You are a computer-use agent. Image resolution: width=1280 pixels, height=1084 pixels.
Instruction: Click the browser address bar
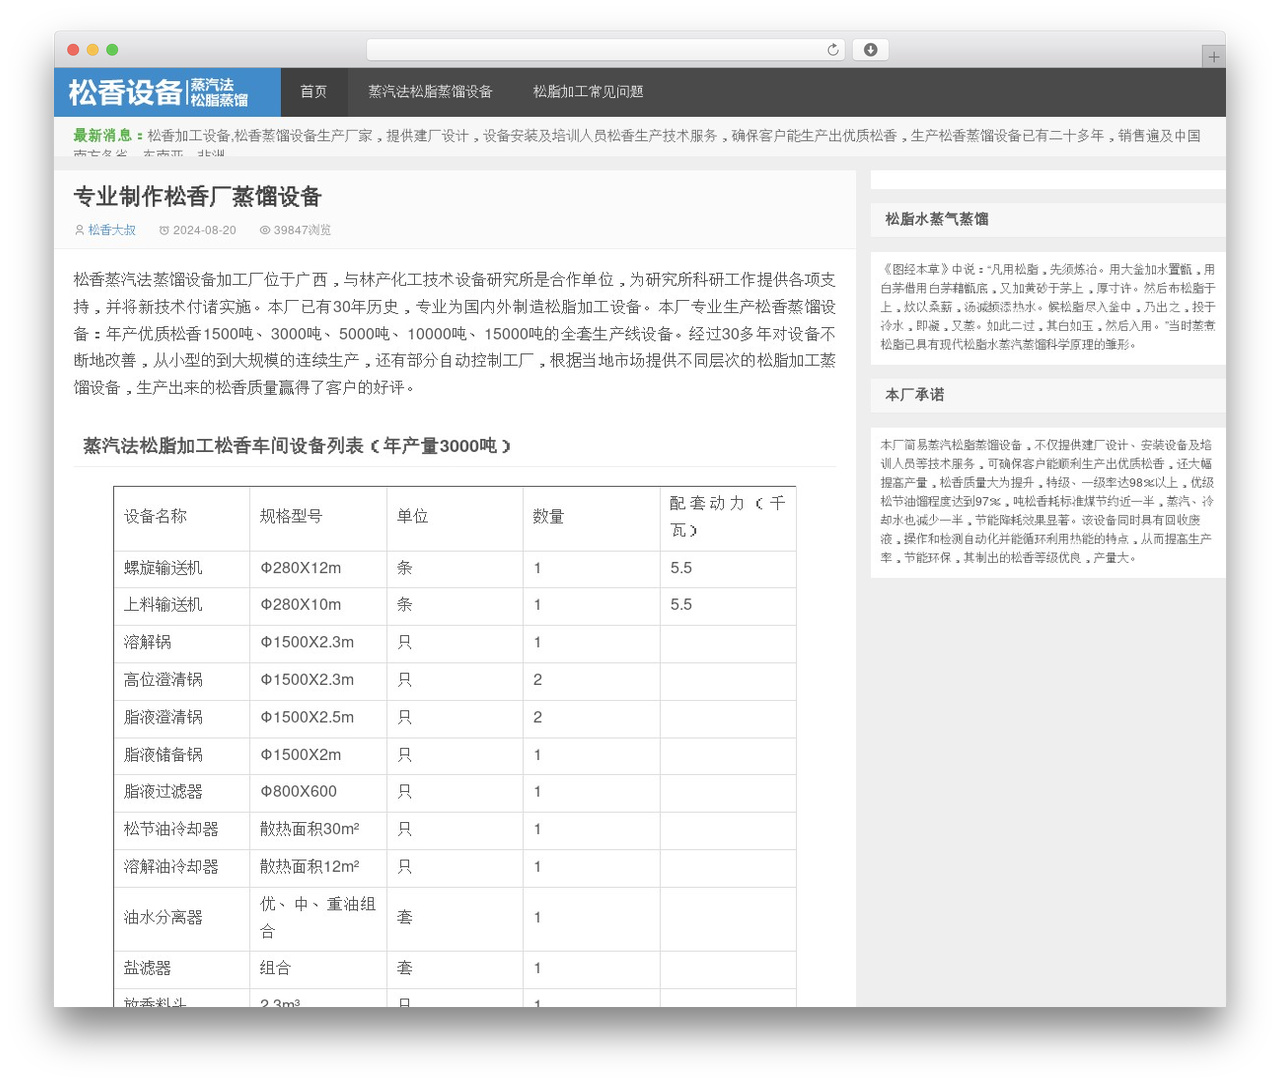click(606, 50)
